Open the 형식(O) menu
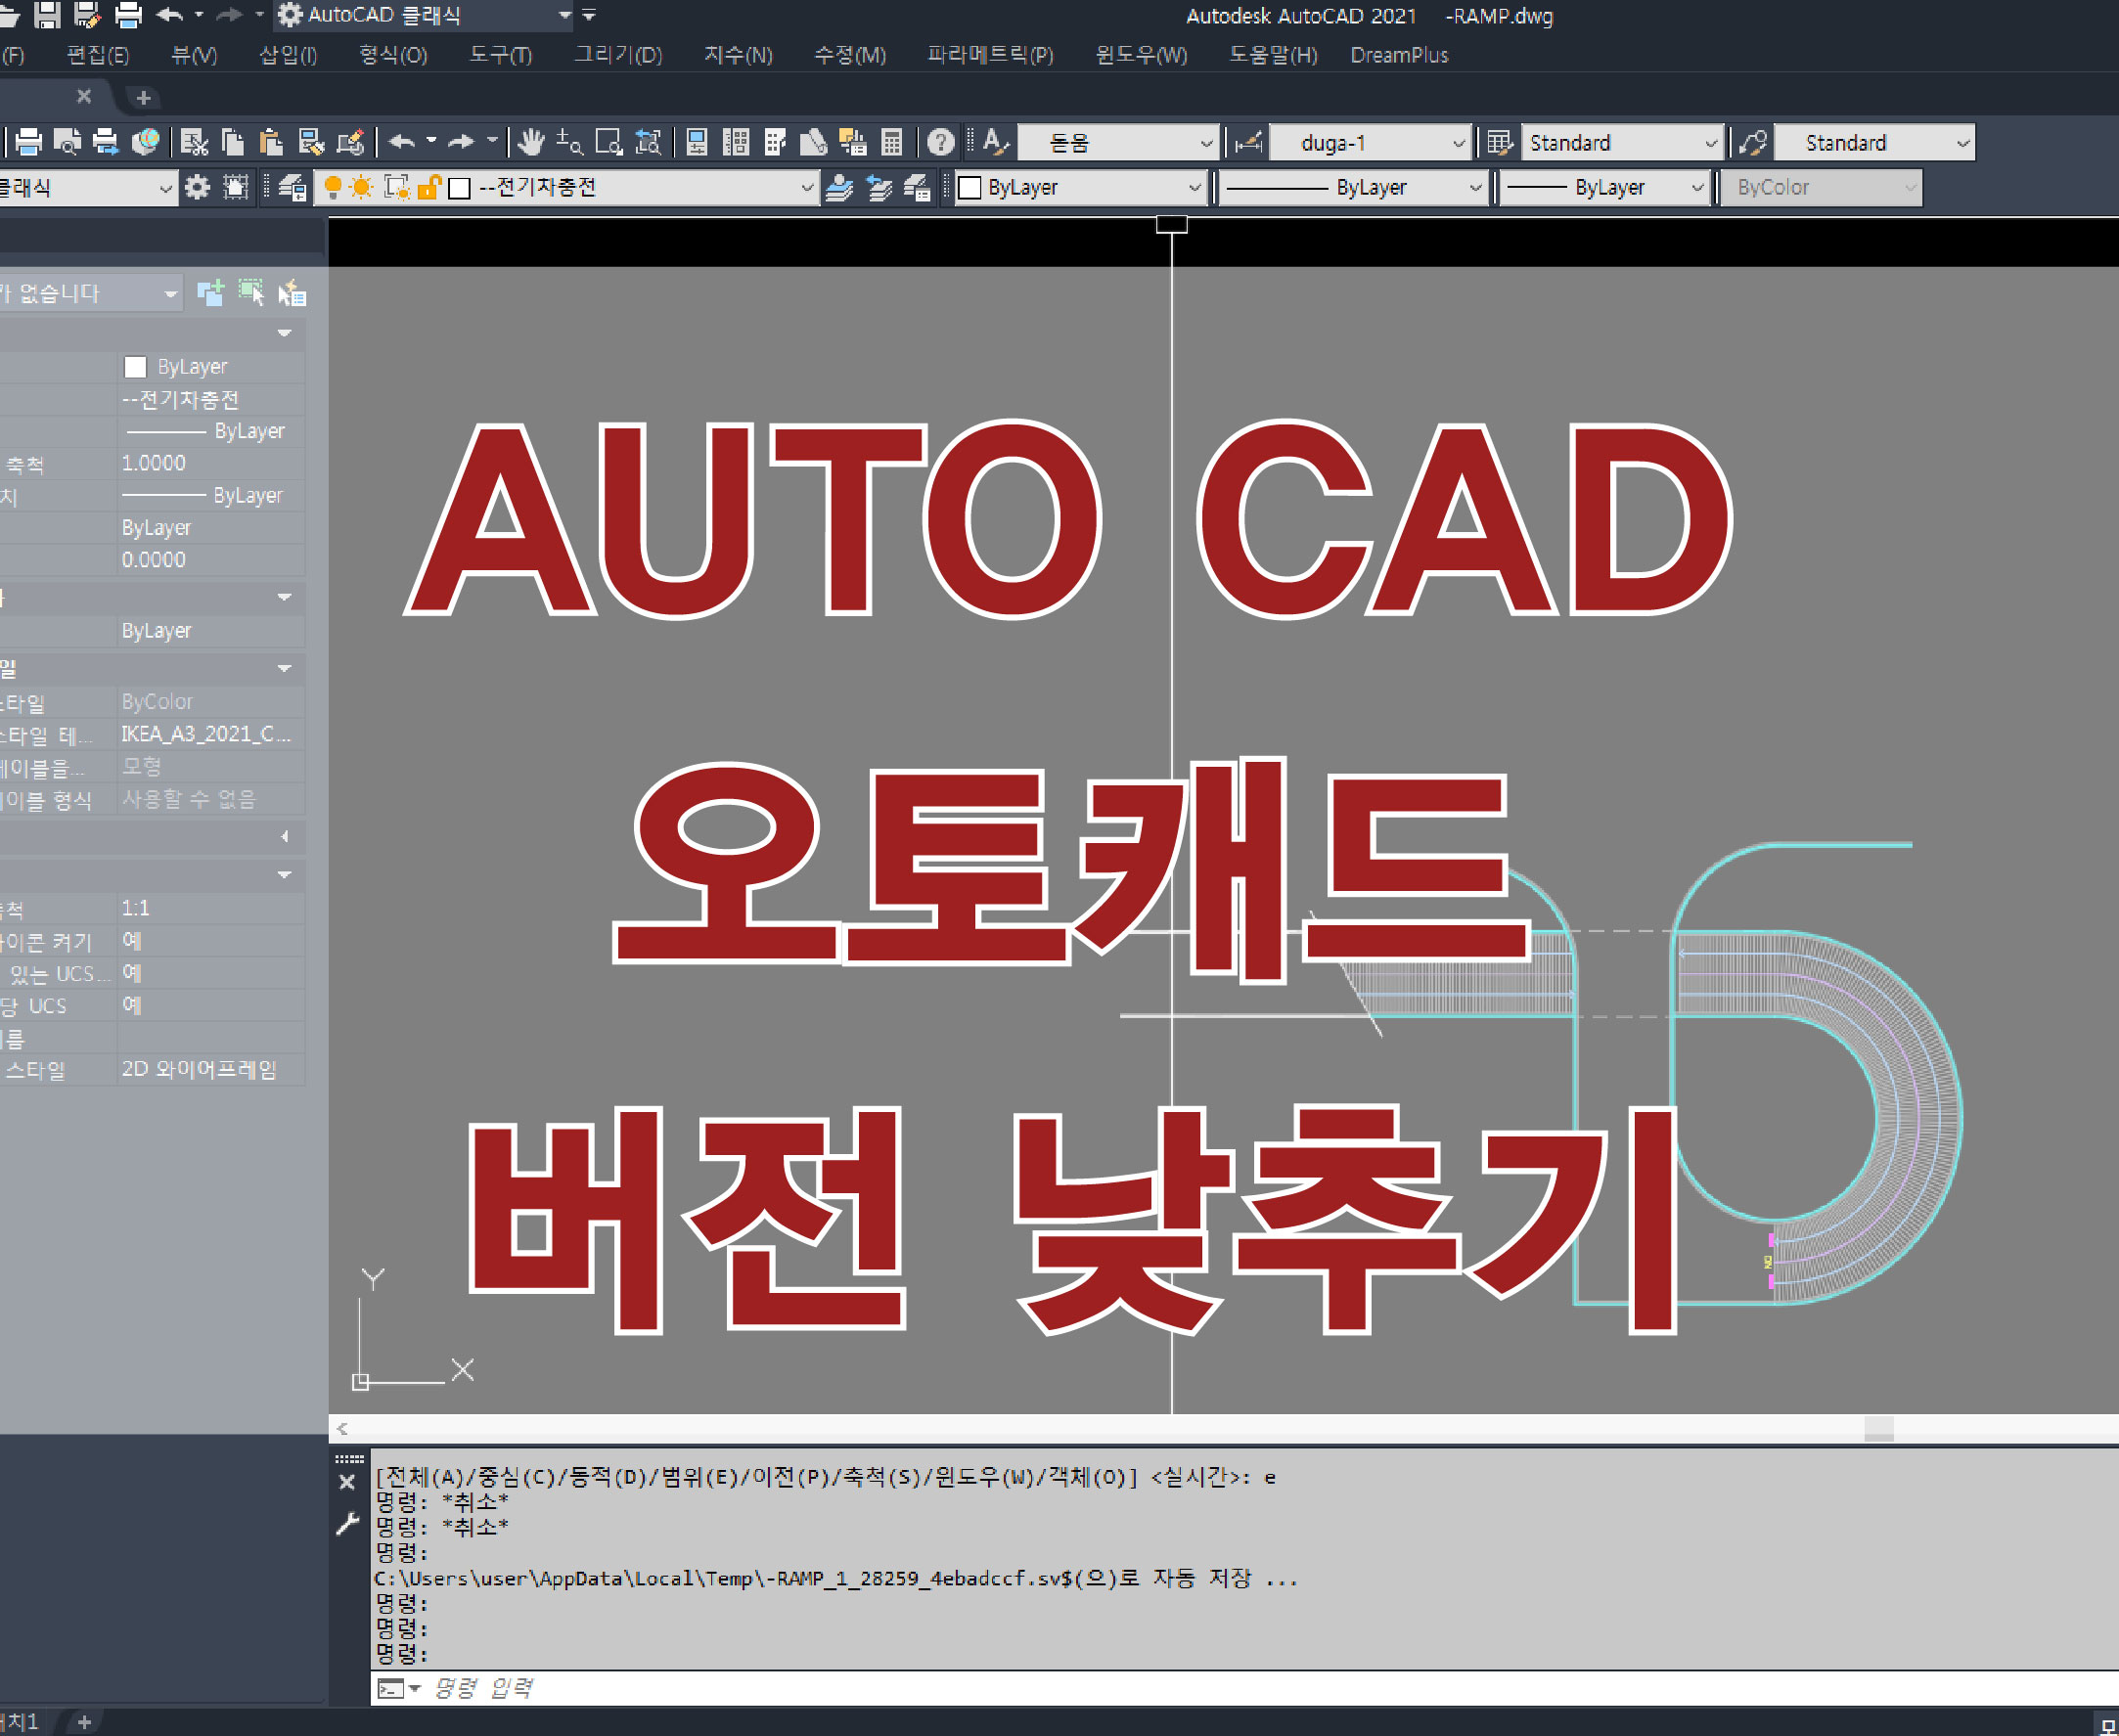This screenshot has width=2119, height=1736. (x=393, y=55)
